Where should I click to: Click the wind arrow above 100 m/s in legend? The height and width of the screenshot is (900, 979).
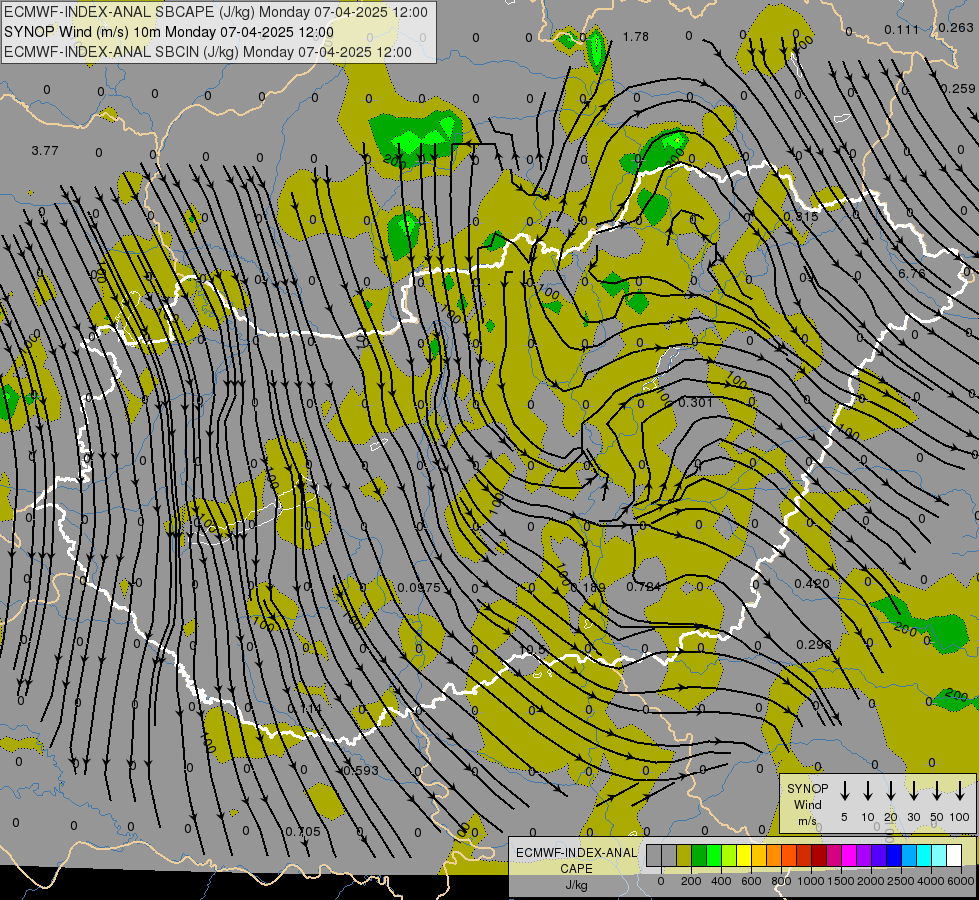pyautogui.click(x=960, y=790)
